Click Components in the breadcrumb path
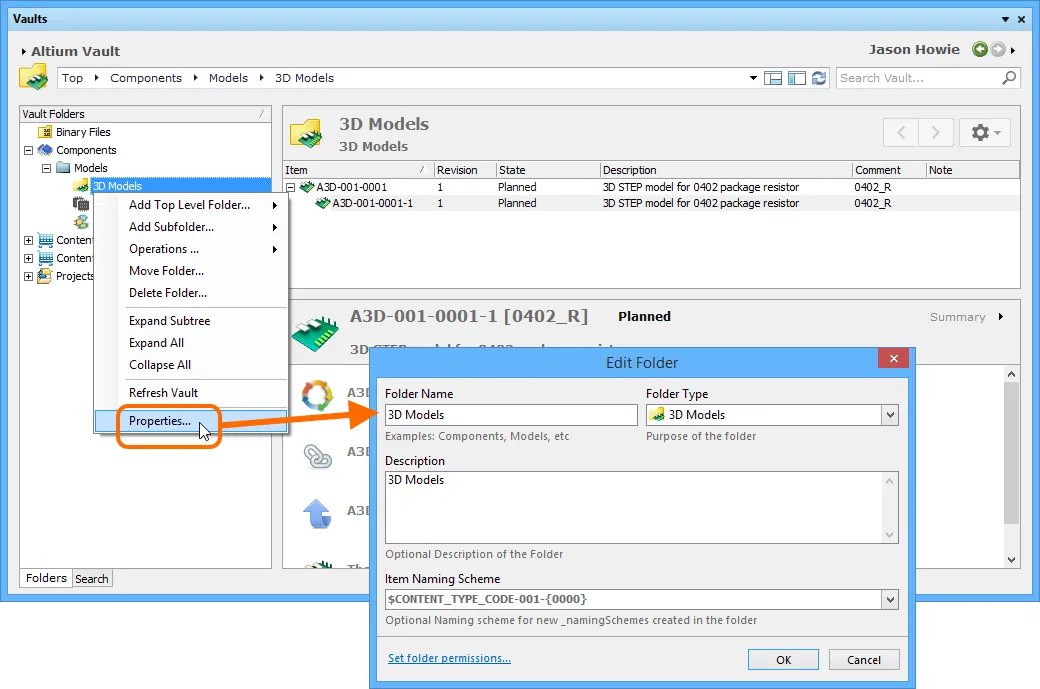Screen dimensions: 1040x689 pos(146,78)
